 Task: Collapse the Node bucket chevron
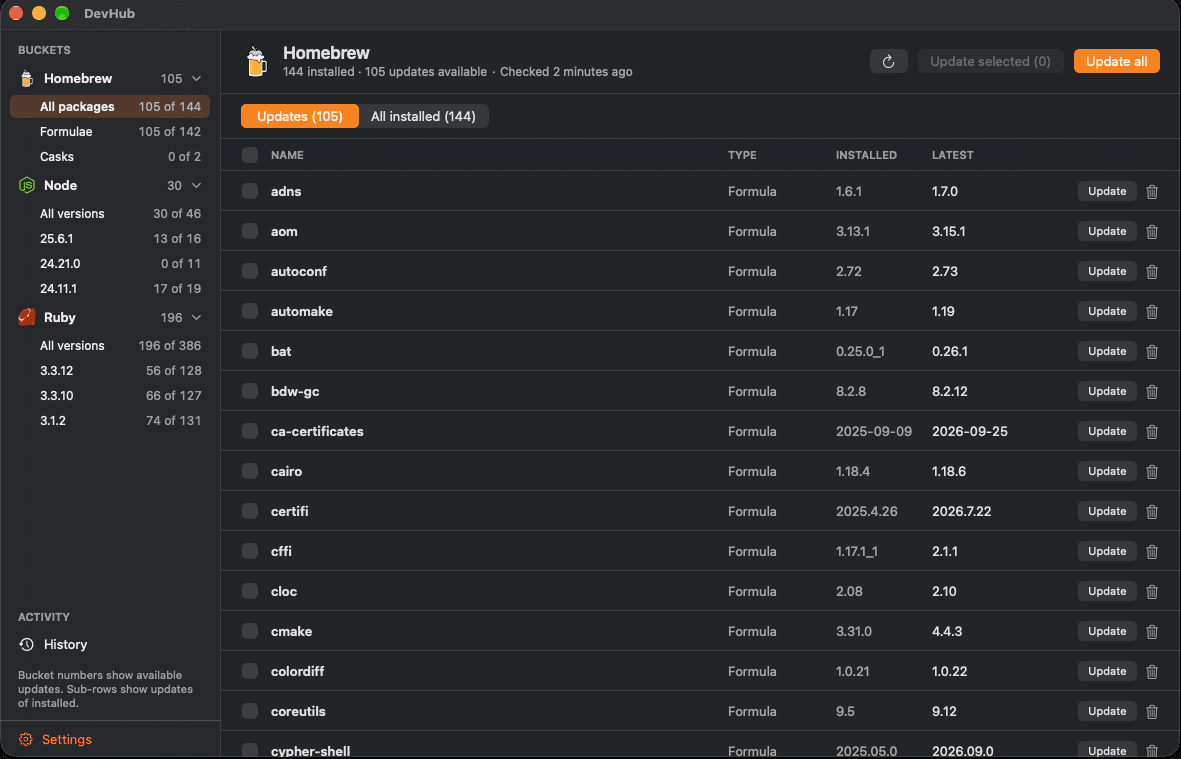tap(197, 185)
